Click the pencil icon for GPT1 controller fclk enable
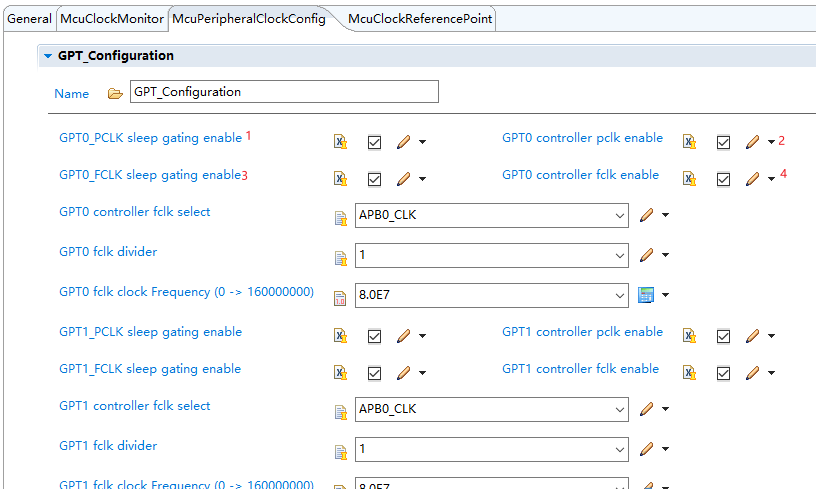The image size is (816, 489). point(752,373)
